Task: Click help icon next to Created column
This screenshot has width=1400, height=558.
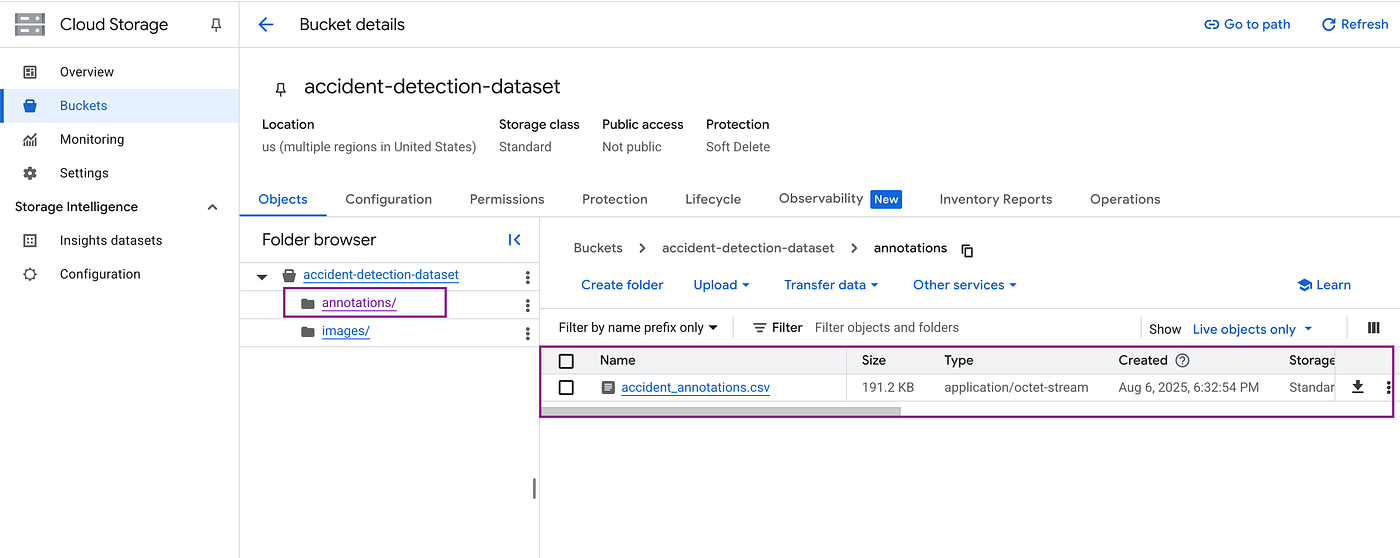Action: (x=1182, y=360)
